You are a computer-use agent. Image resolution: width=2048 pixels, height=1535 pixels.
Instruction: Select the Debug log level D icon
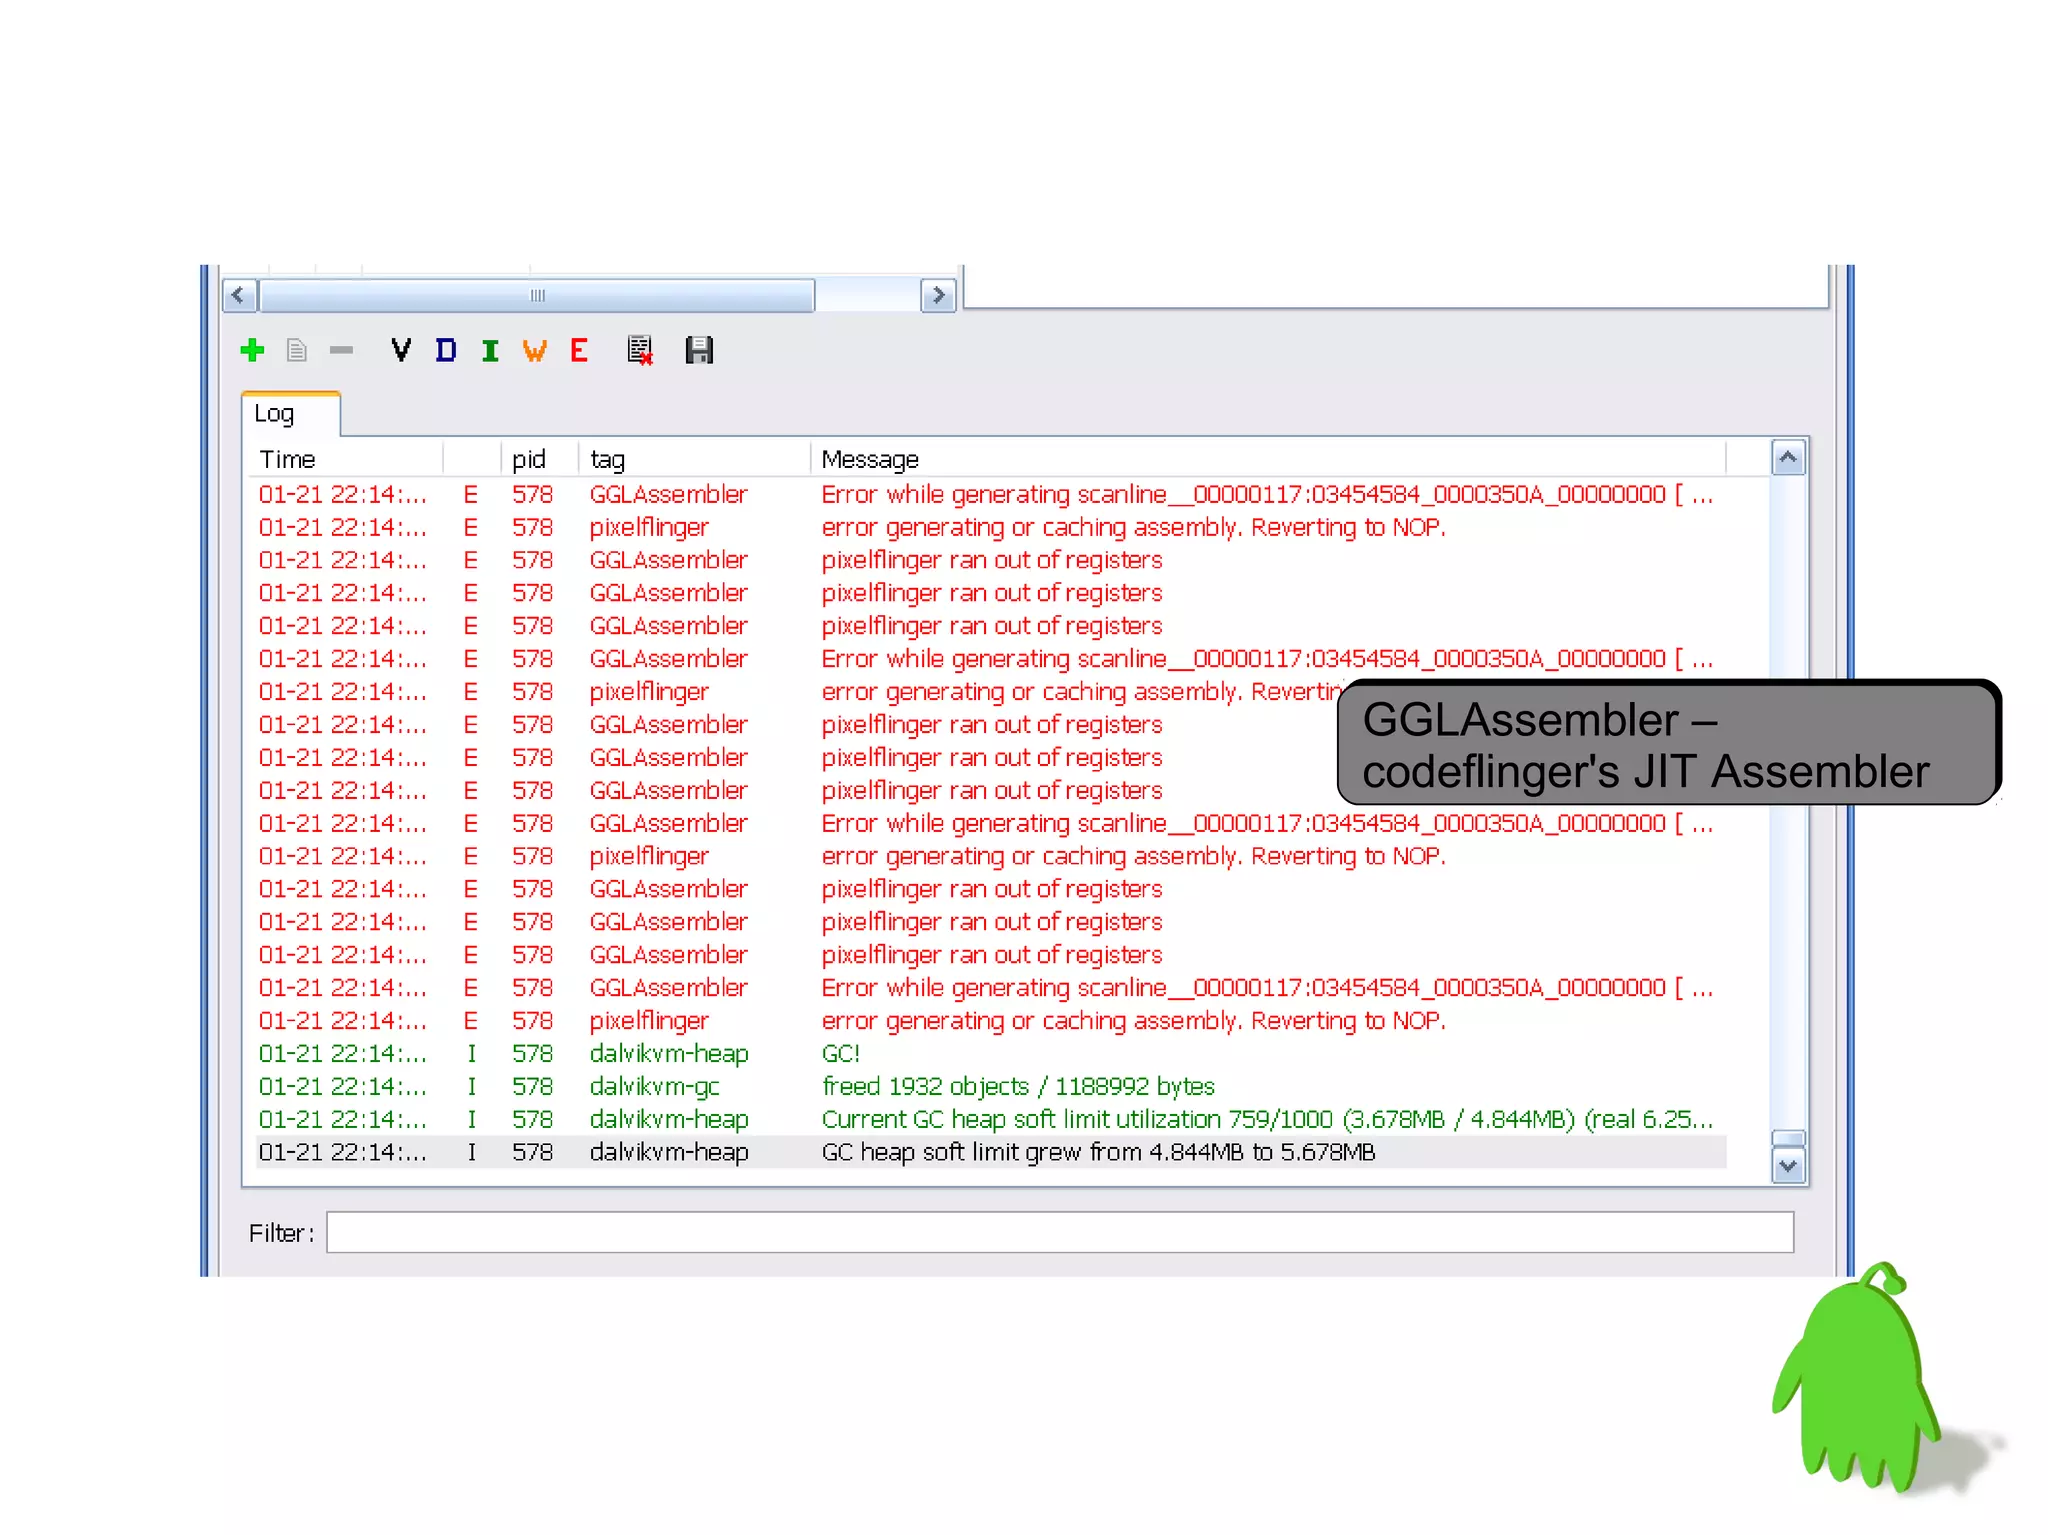click(x=446, y=350)
